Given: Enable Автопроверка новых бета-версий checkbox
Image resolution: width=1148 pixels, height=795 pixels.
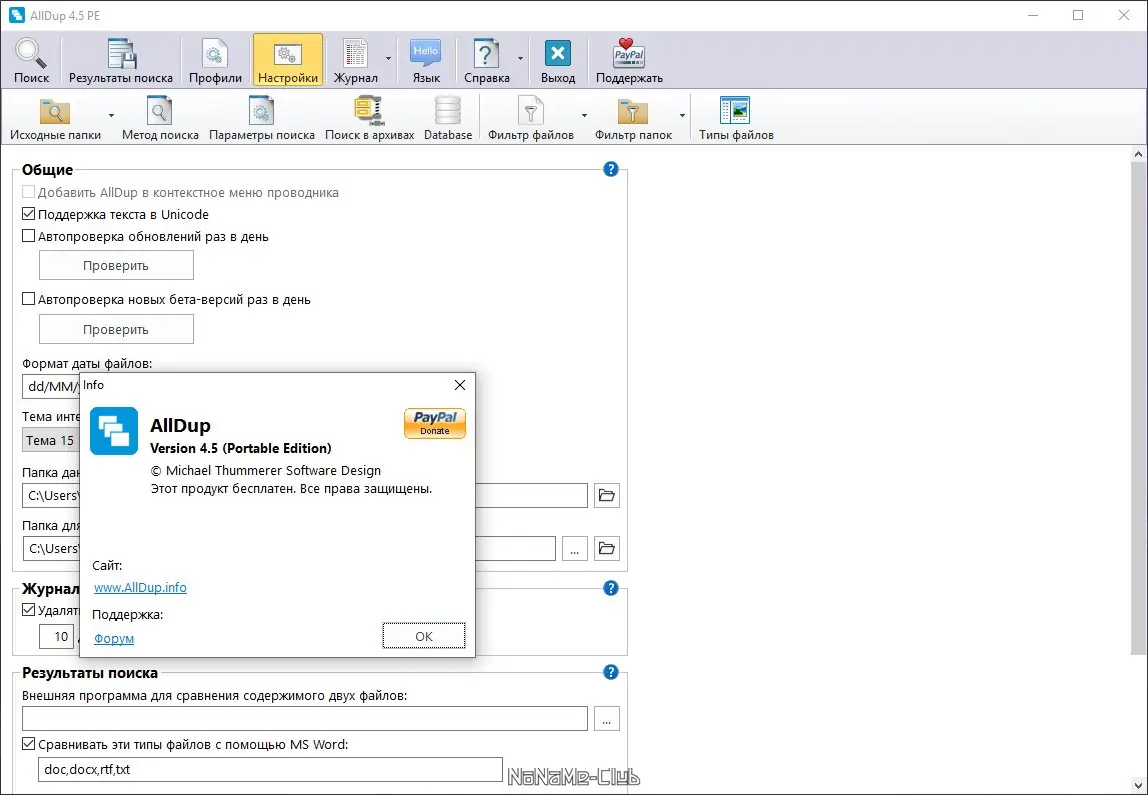Looking at the screenshot, I should point(29,299).
